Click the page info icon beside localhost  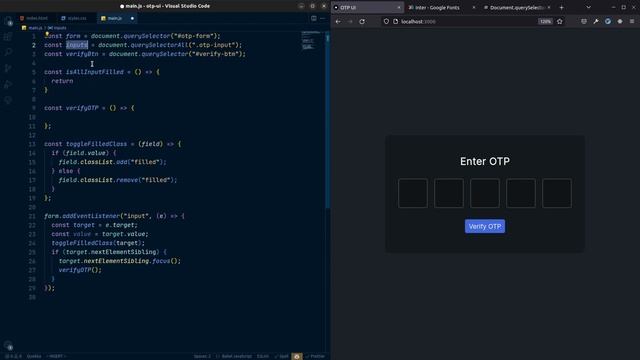(x=396, y=22)
